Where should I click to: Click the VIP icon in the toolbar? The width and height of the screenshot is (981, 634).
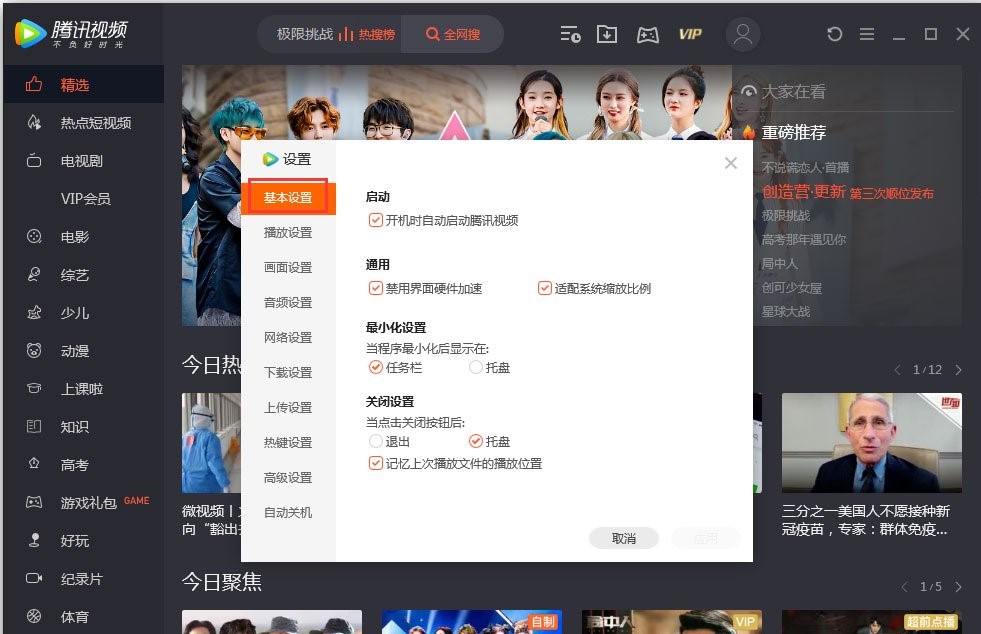pyautogui.click(x=690, y=33)
